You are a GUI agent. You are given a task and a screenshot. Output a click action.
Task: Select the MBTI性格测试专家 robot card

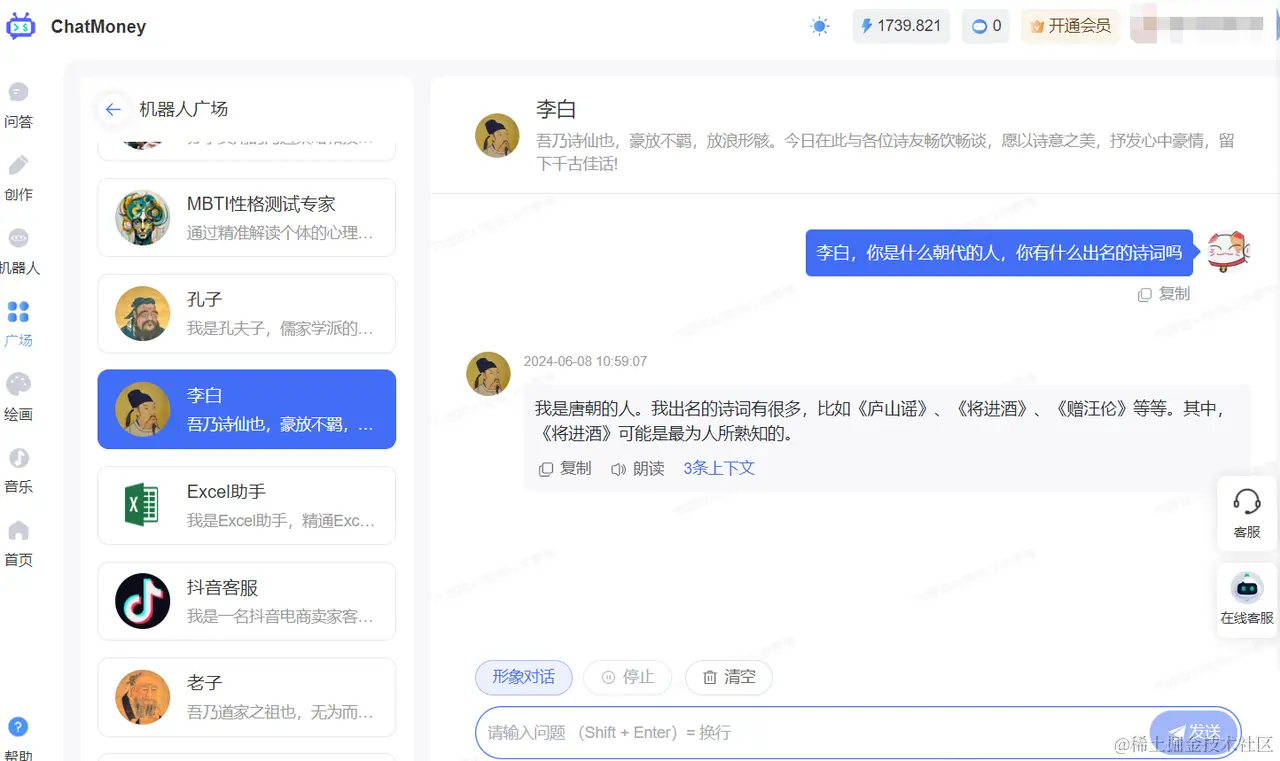pos(246,217)
